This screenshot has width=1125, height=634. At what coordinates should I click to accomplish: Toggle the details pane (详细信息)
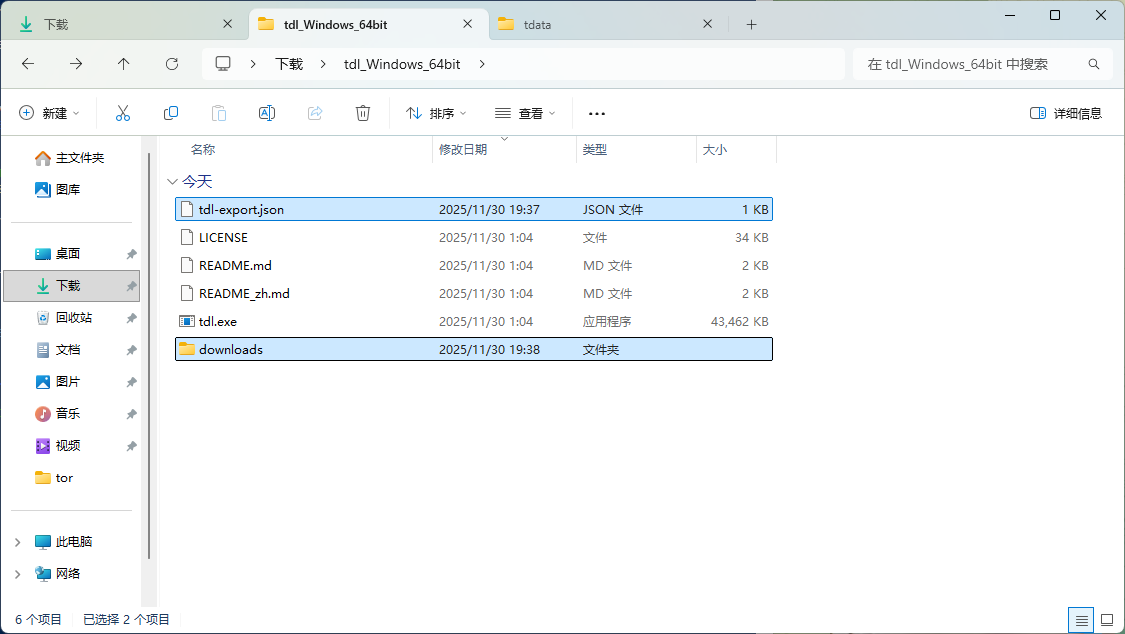pos(1066,113)
